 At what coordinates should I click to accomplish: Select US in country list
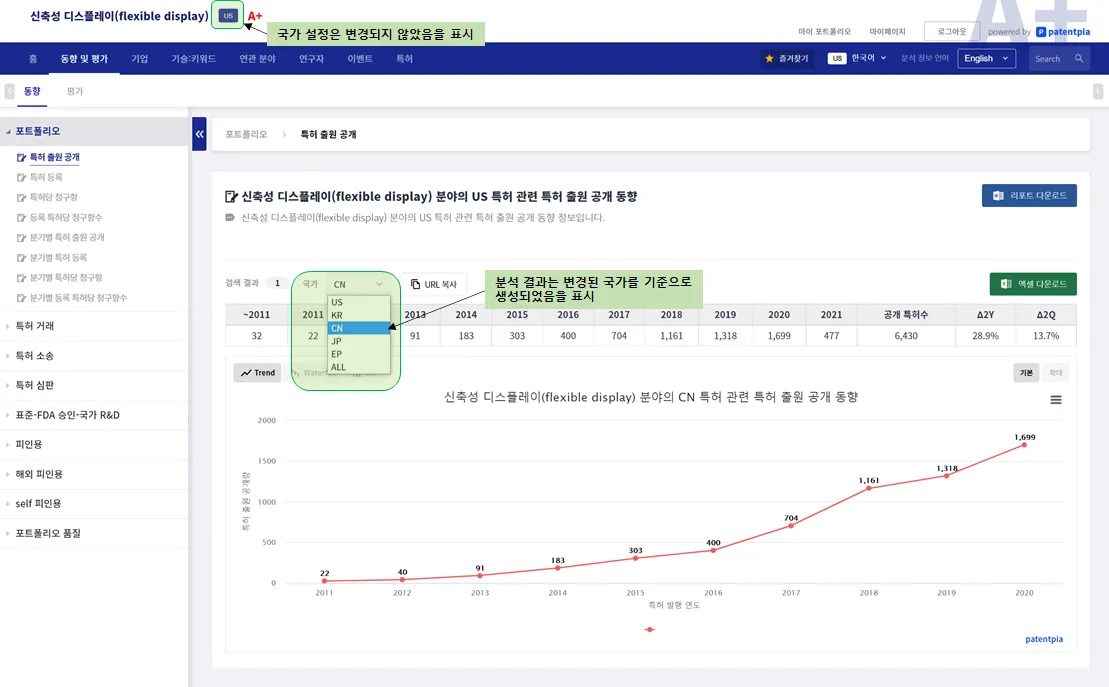click(359, 302)
